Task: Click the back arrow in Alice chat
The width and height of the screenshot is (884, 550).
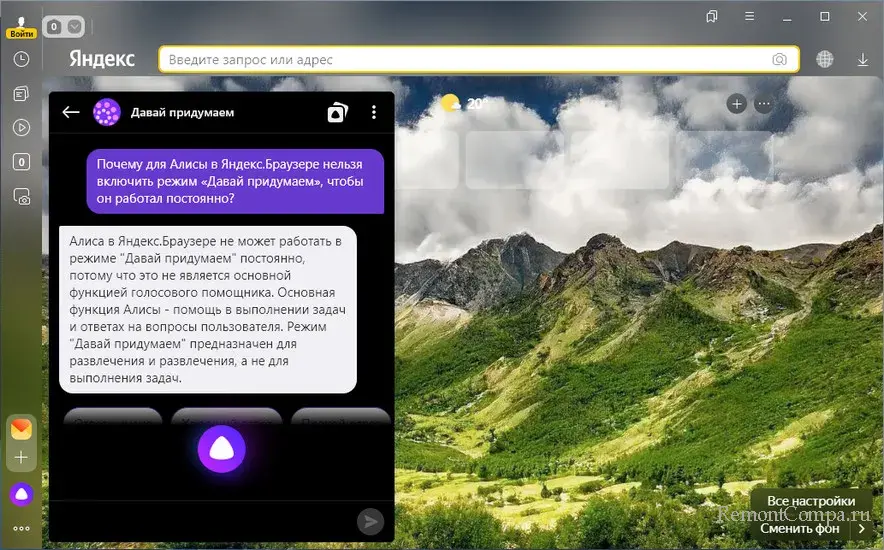Action: (x=71, y=112)
